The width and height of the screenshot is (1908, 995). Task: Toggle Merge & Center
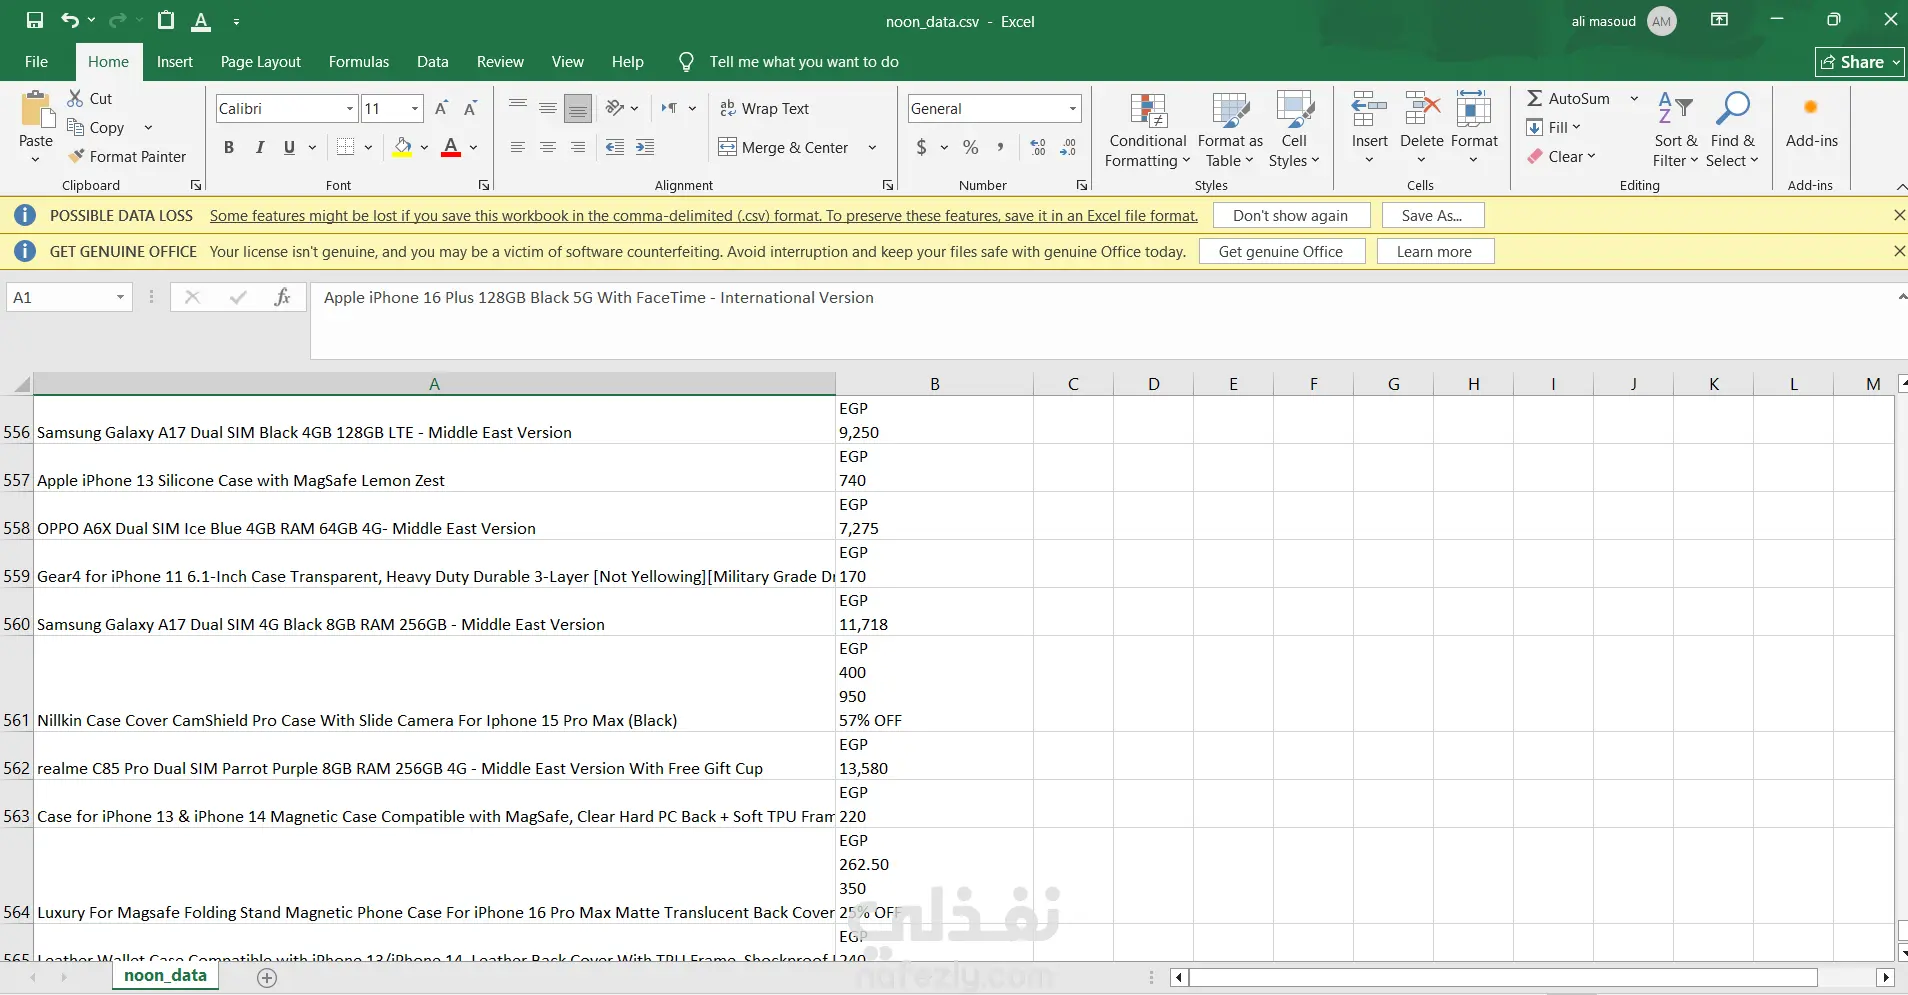tap(784, 147)
